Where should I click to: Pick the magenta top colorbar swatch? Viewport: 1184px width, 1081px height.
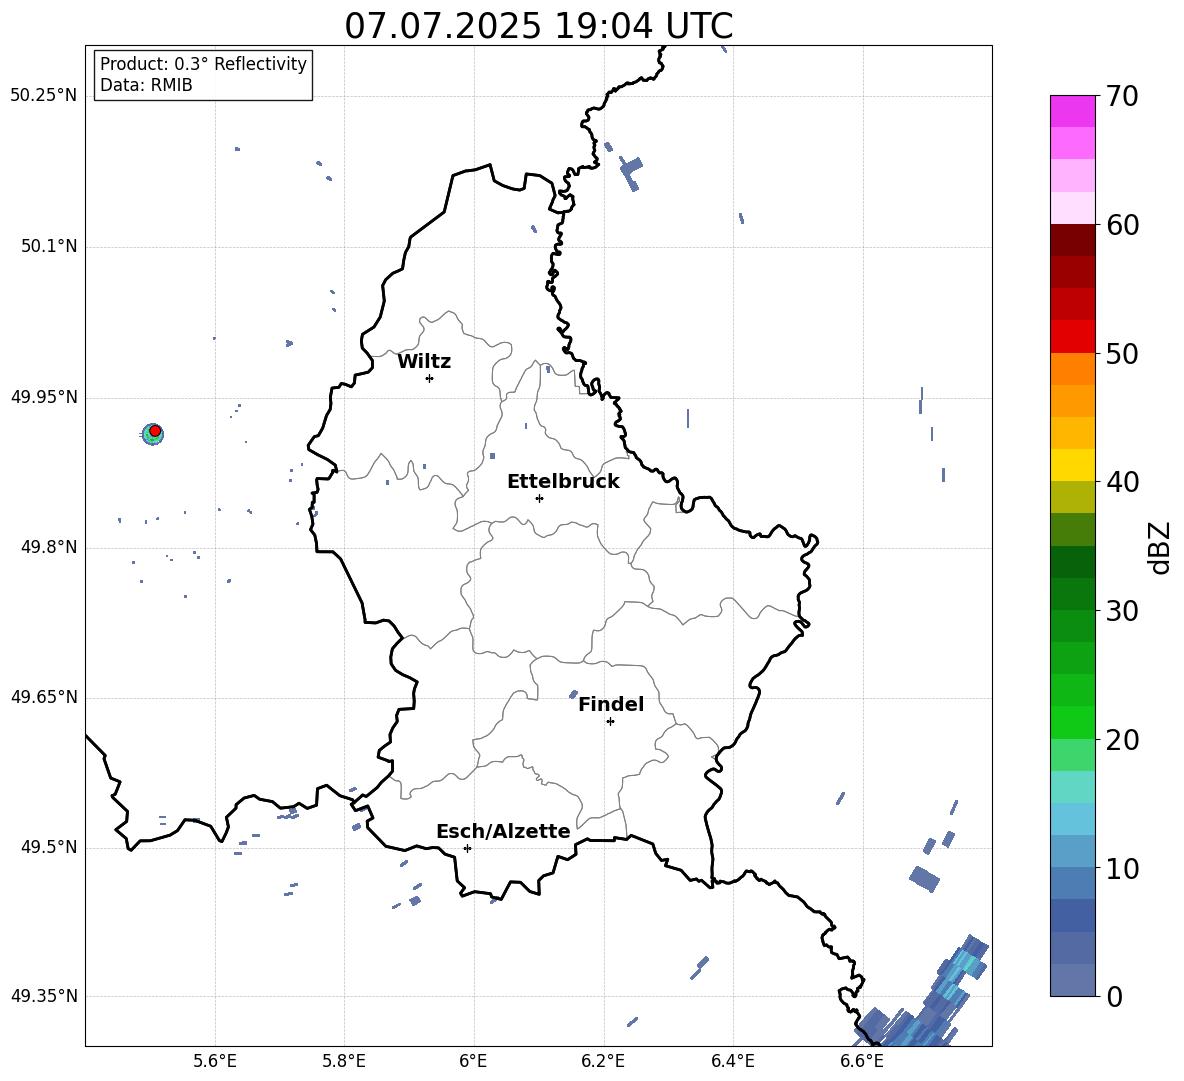coord(1072,111)
